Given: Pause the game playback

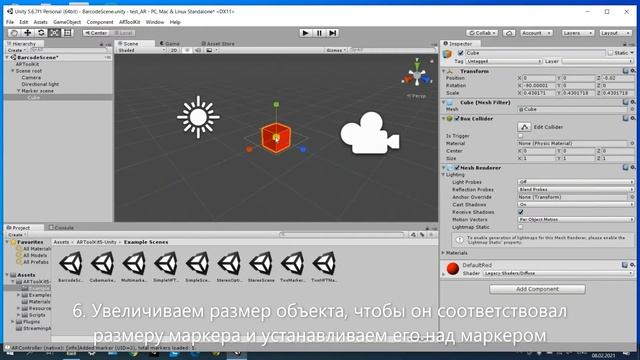Looking at the screenshot, I should [319, 33].
